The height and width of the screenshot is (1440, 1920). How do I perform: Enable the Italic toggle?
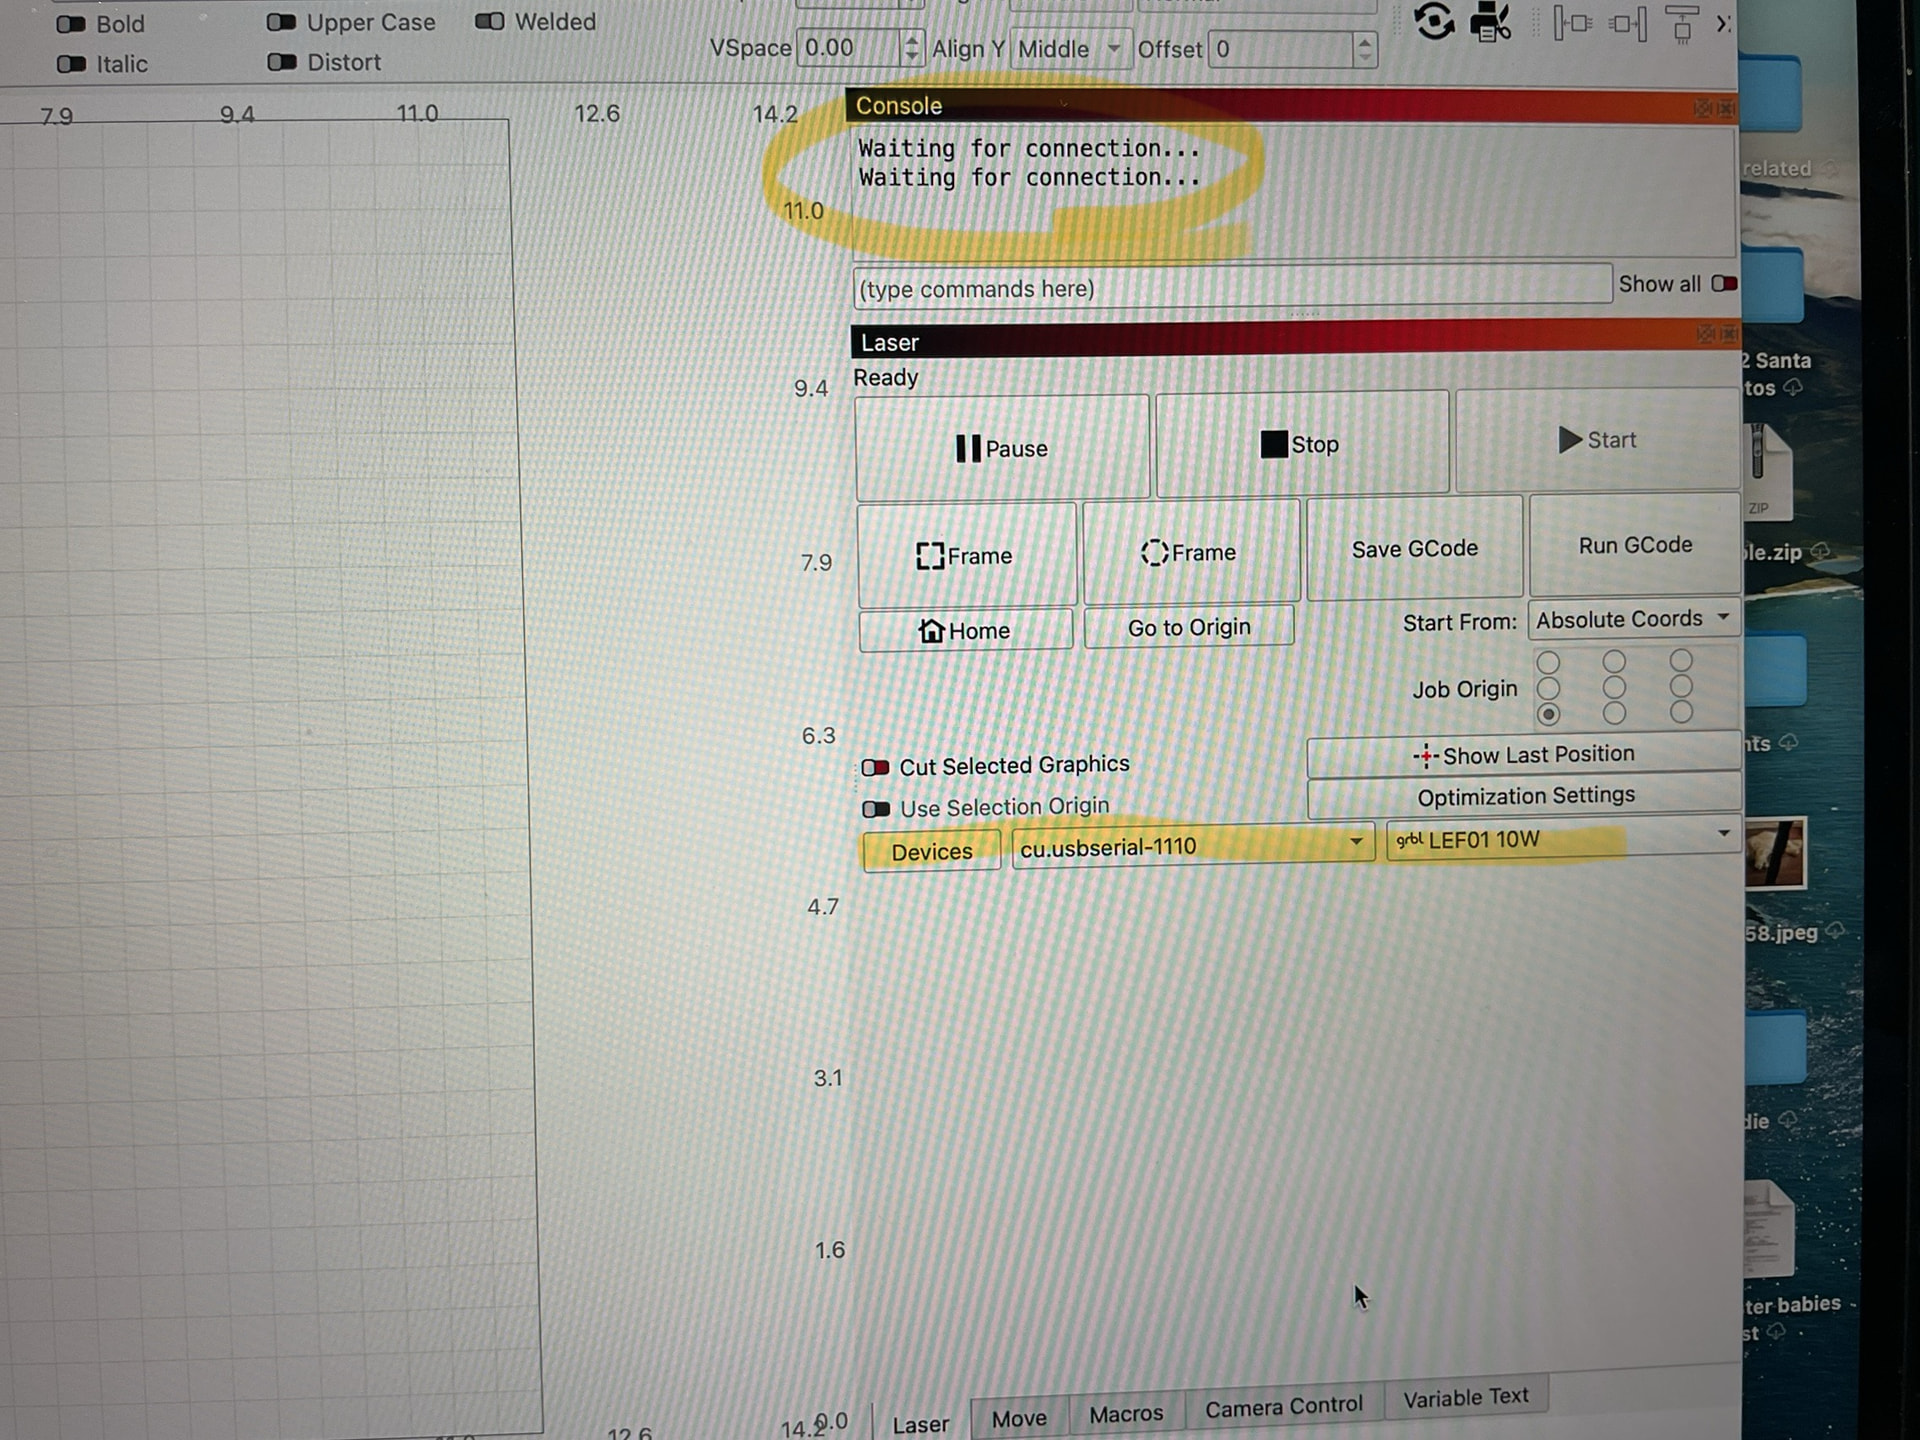pos(72,64)
